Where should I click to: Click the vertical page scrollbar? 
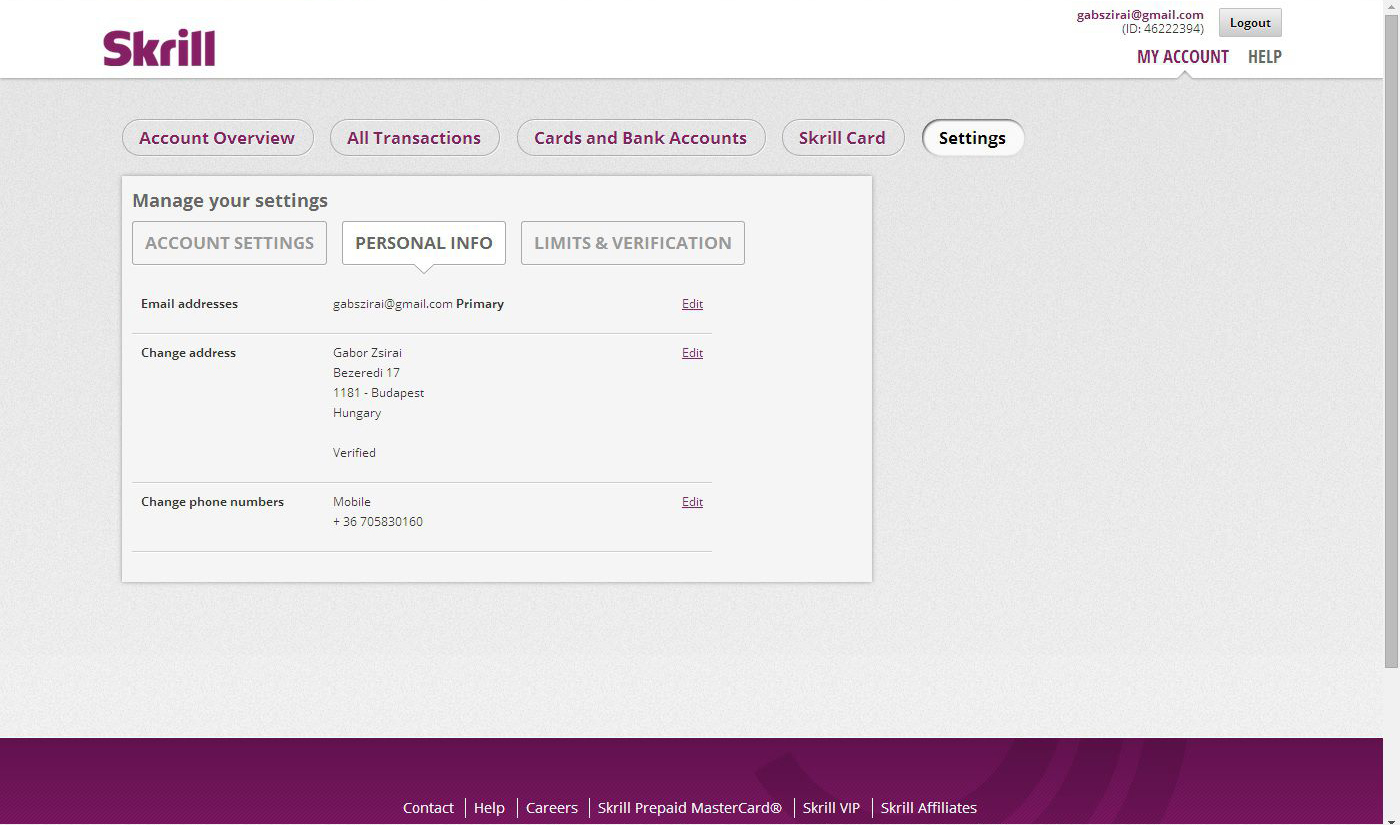point(1391,343)
